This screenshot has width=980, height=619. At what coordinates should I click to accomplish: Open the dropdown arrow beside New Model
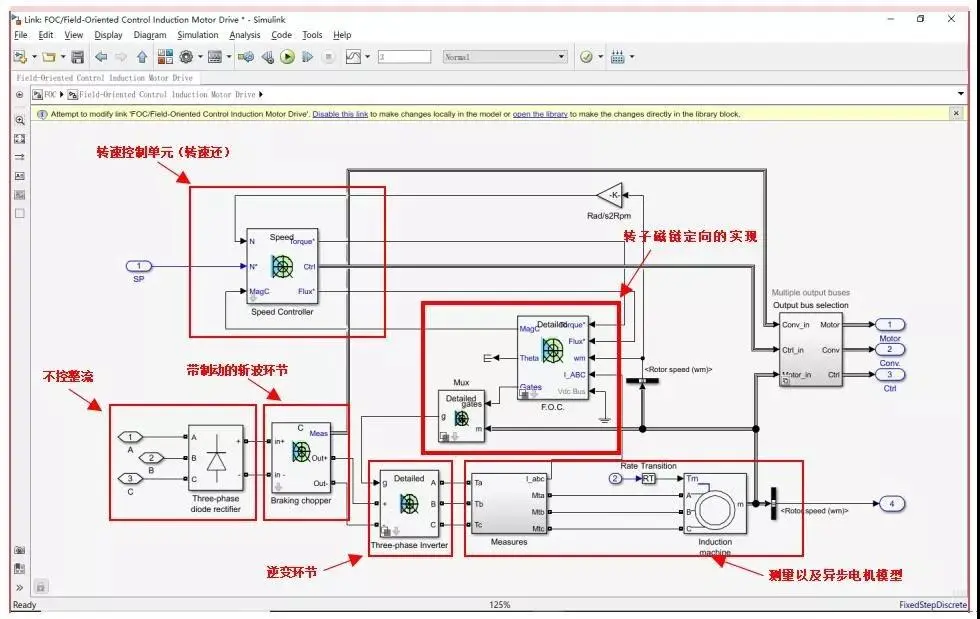click(34, 57)
